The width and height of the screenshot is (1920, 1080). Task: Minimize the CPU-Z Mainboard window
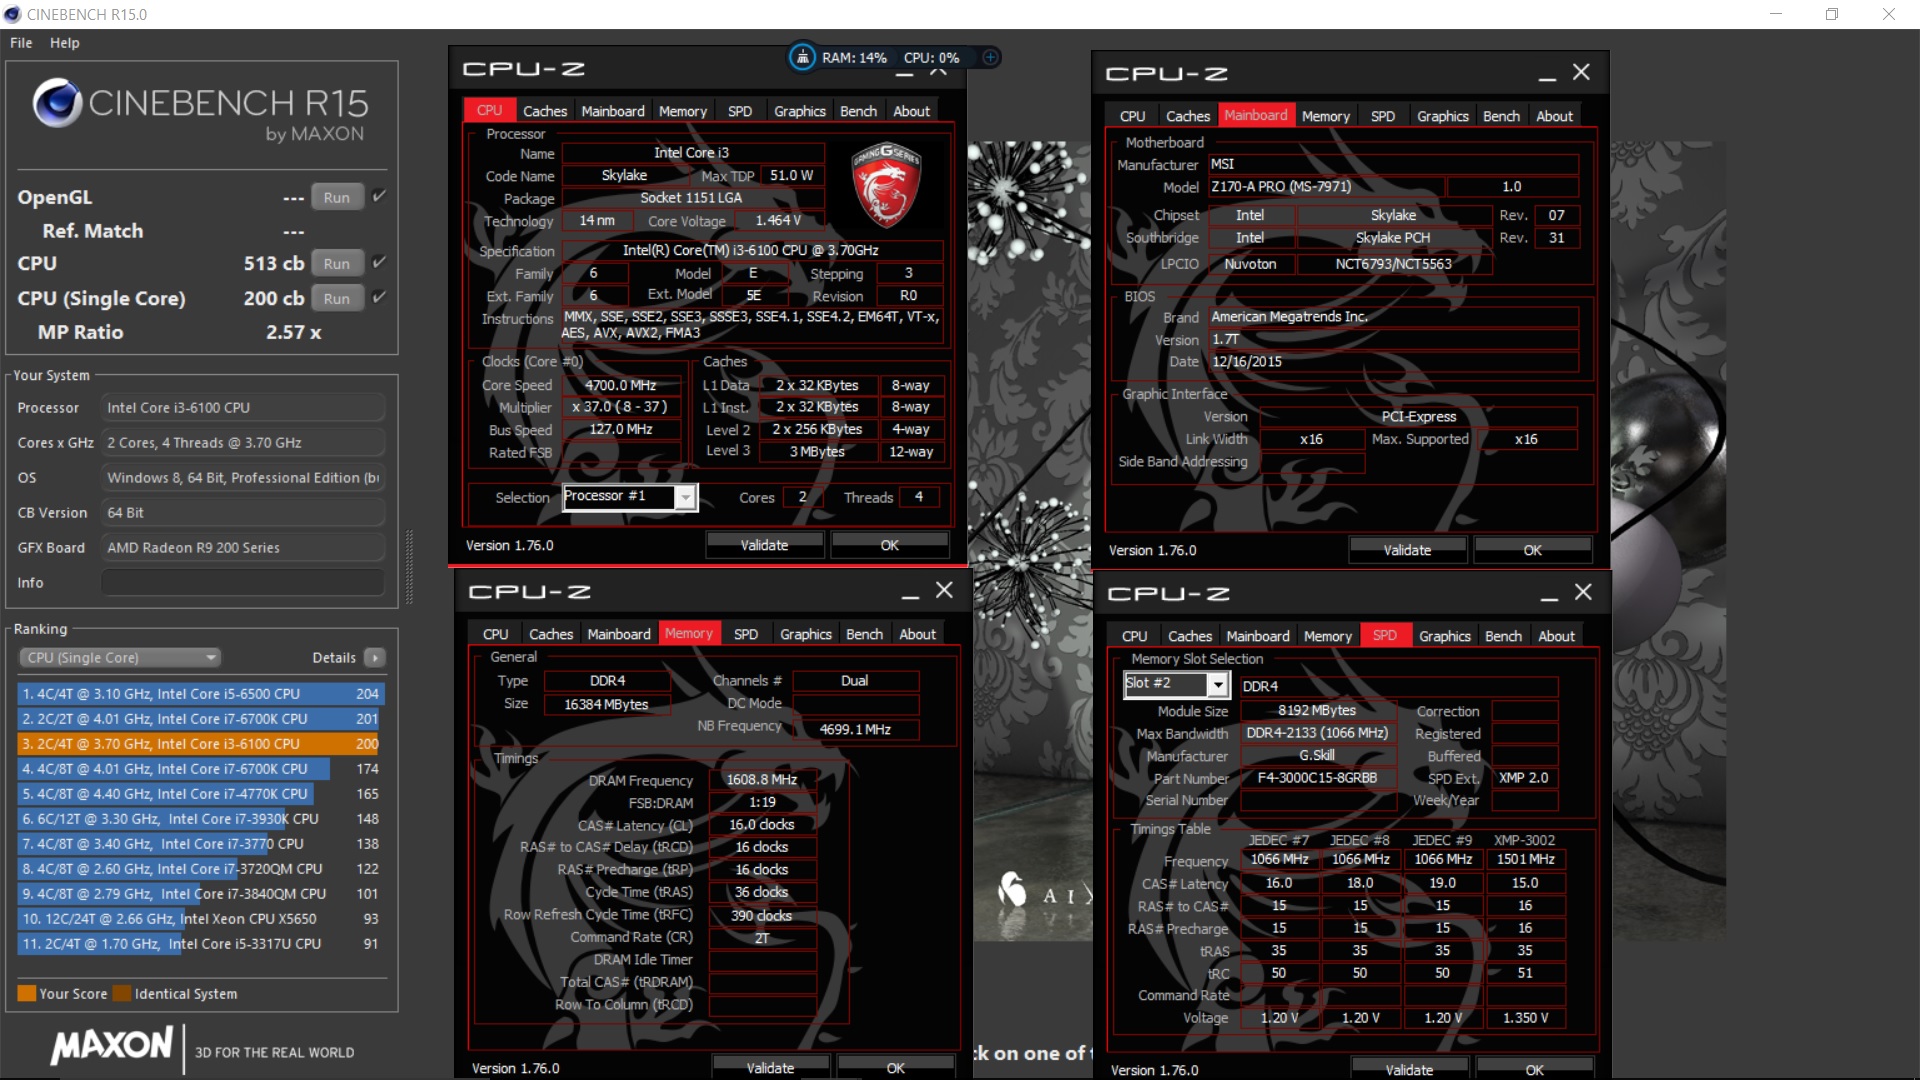coord(1547,74)
